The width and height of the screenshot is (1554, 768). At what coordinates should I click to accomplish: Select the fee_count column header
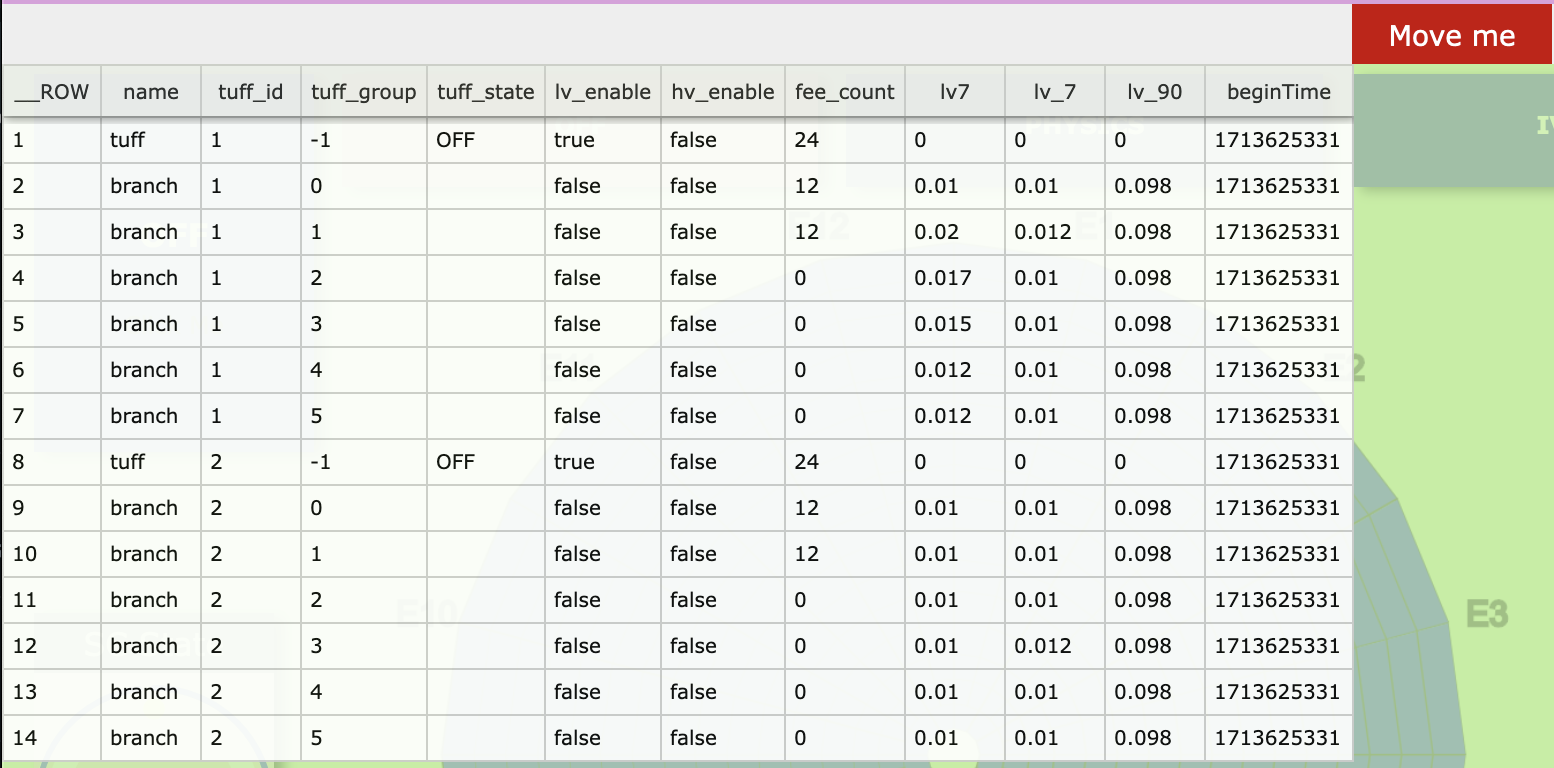845,92
